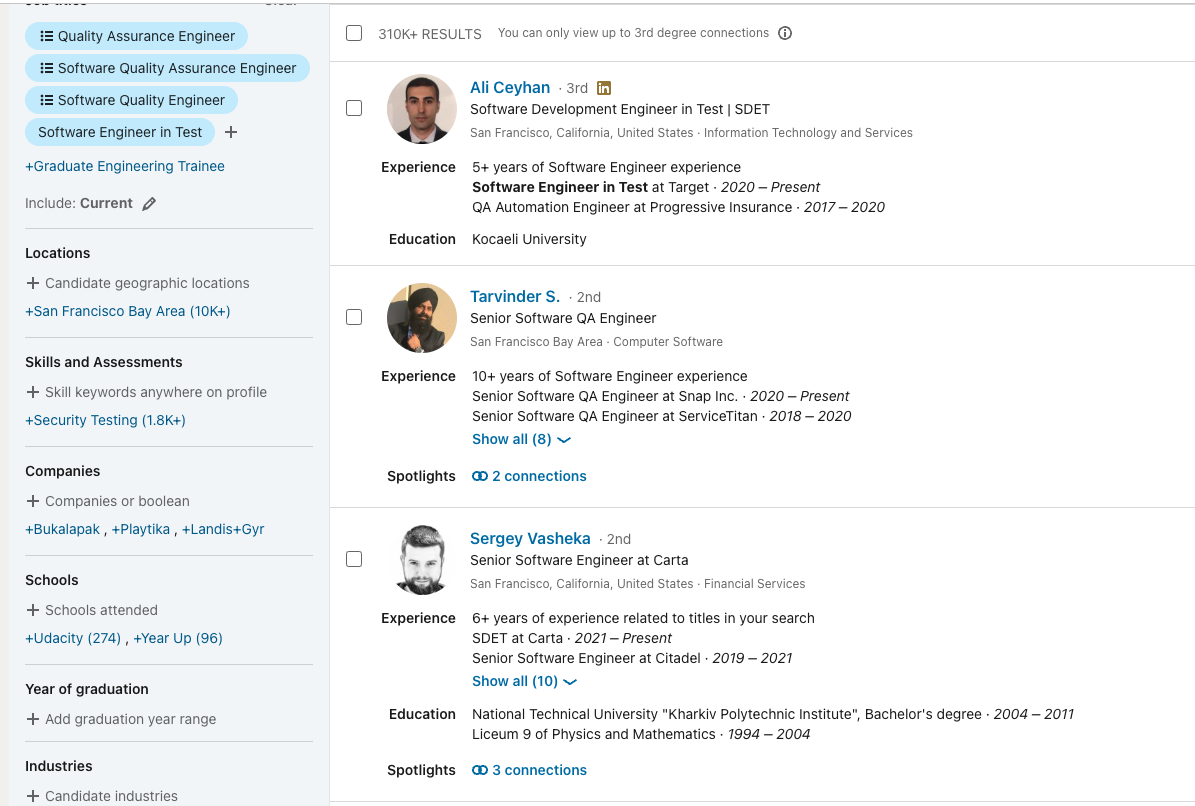Click the 310K+ RESULTS count text

[430, 34]
